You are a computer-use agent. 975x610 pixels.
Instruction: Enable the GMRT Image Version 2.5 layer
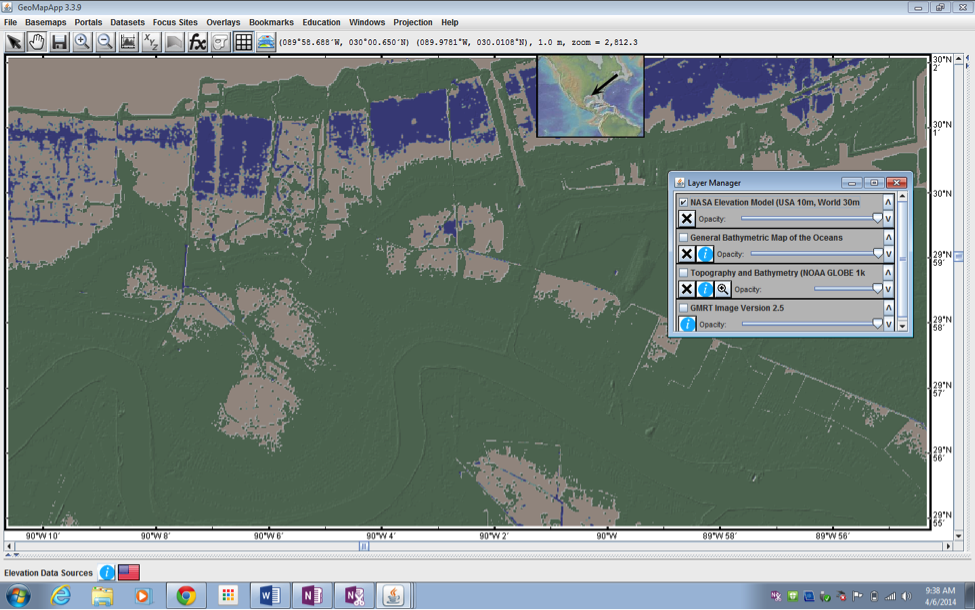click(x=684, y=307)
